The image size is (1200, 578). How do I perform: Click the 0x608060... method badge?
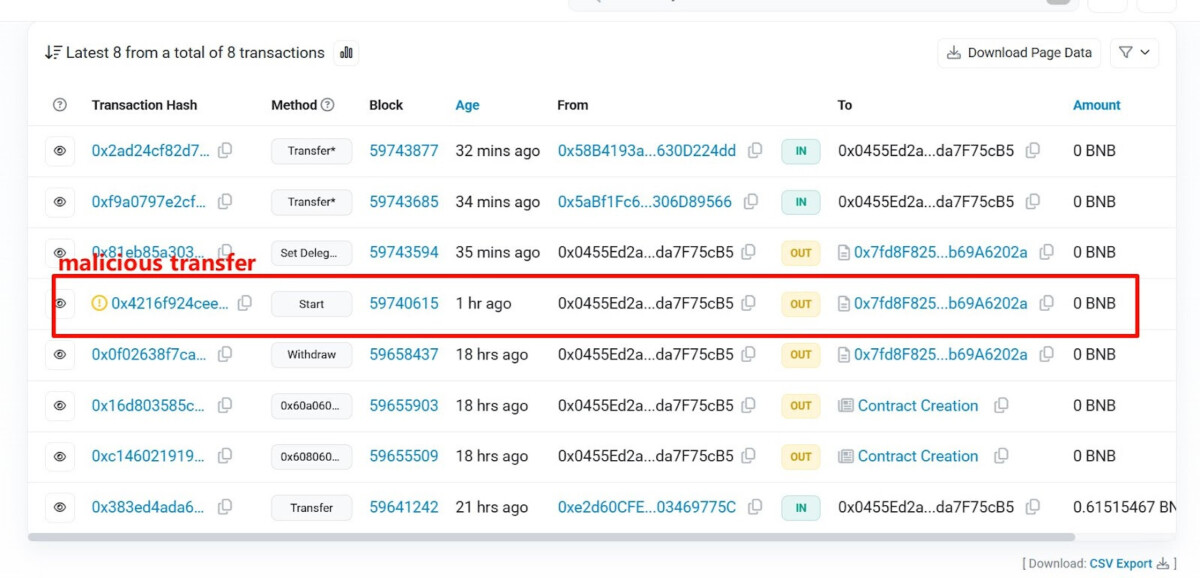312,457
